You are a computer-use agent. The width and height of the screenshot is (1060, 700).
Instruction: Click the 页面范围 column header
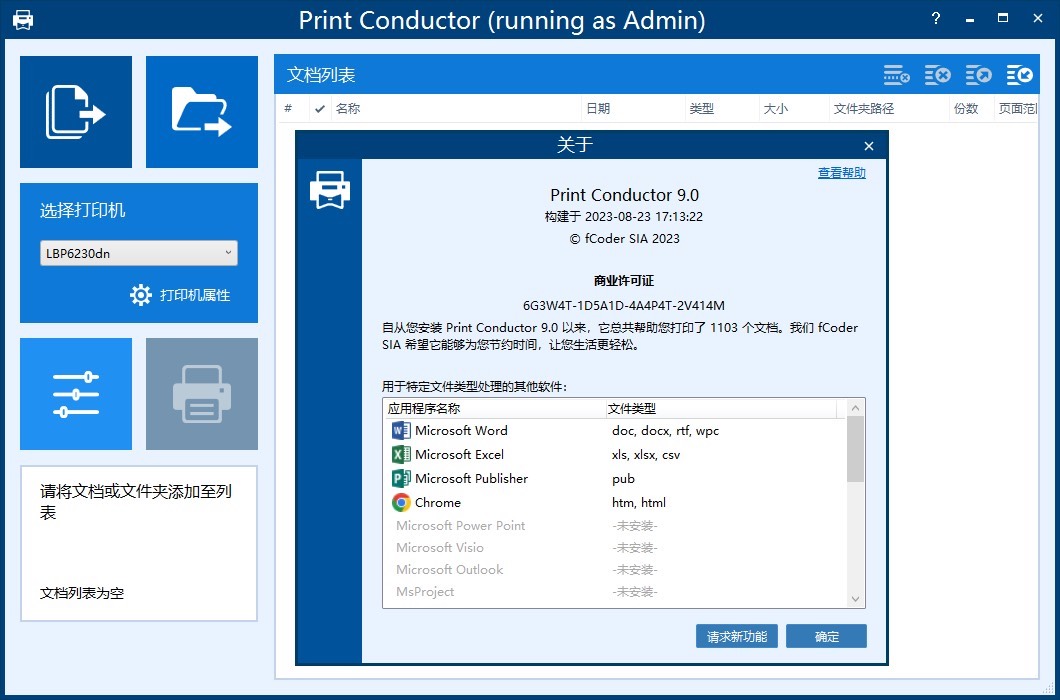coord(1016,108)
